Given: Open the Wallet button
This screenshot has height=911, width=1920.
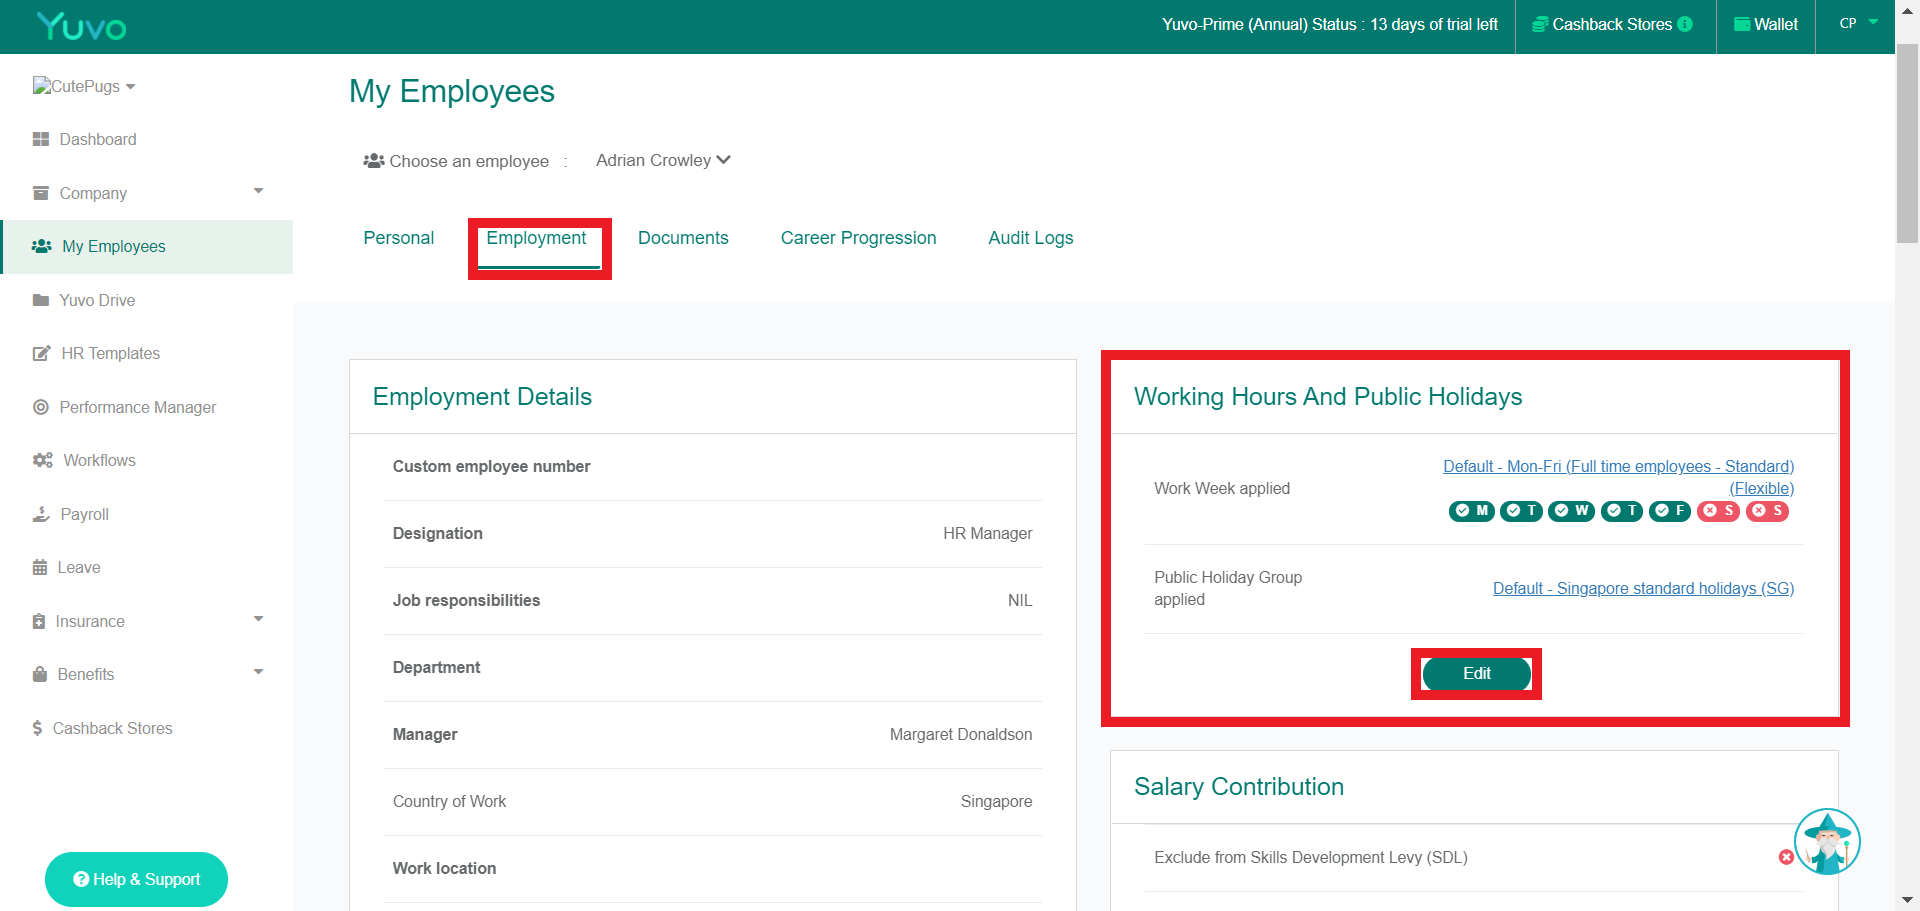Looking at the screenshot, I should [1766, 24].
